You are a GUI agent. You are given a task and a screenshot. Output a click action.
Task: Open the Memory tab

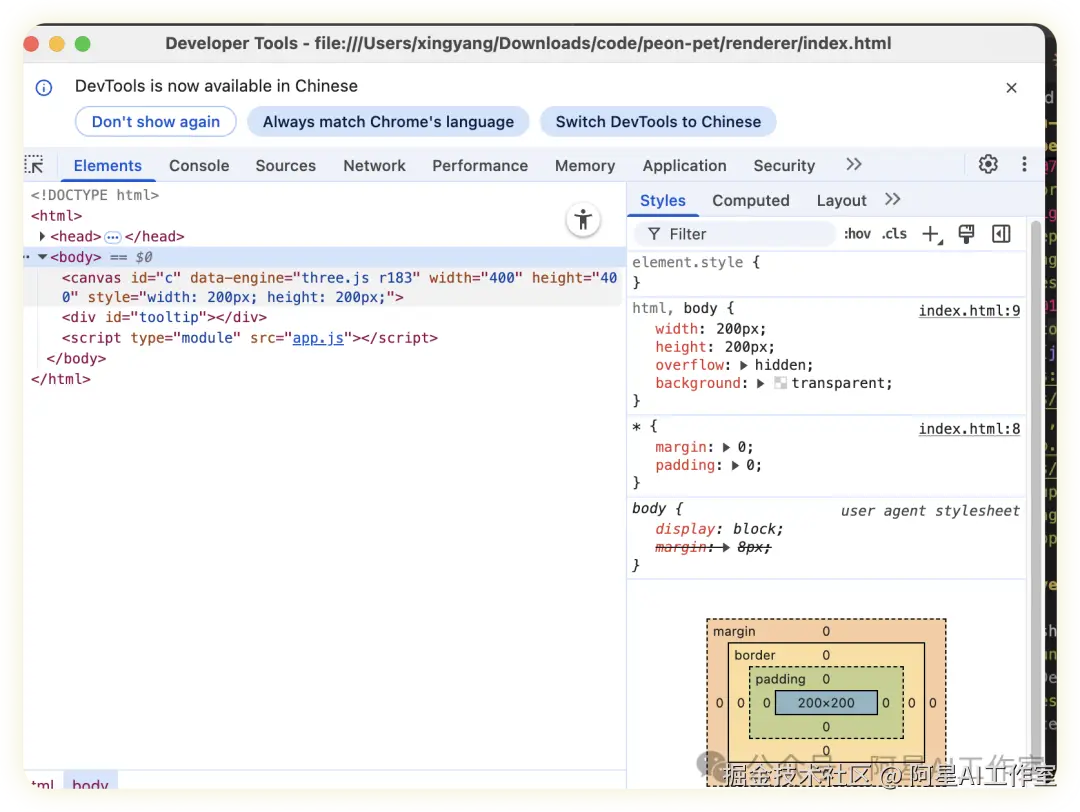pyautogui.click(x=585, y=166)
